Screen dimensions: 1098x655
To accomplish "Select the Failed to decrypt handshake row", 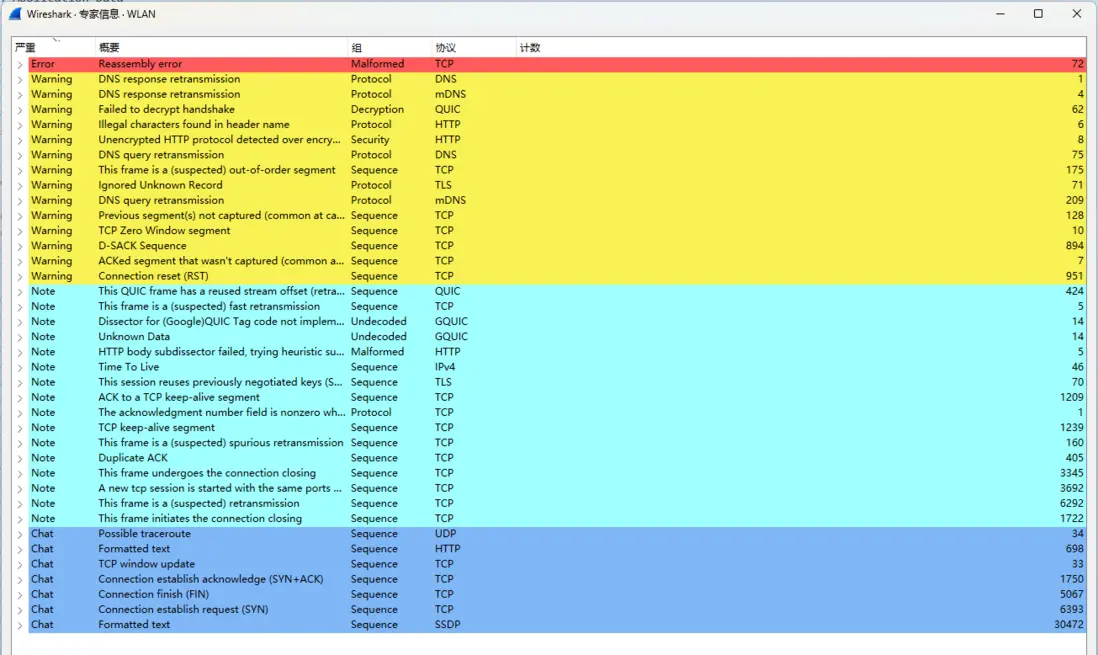I will click(x=557, y=109).
